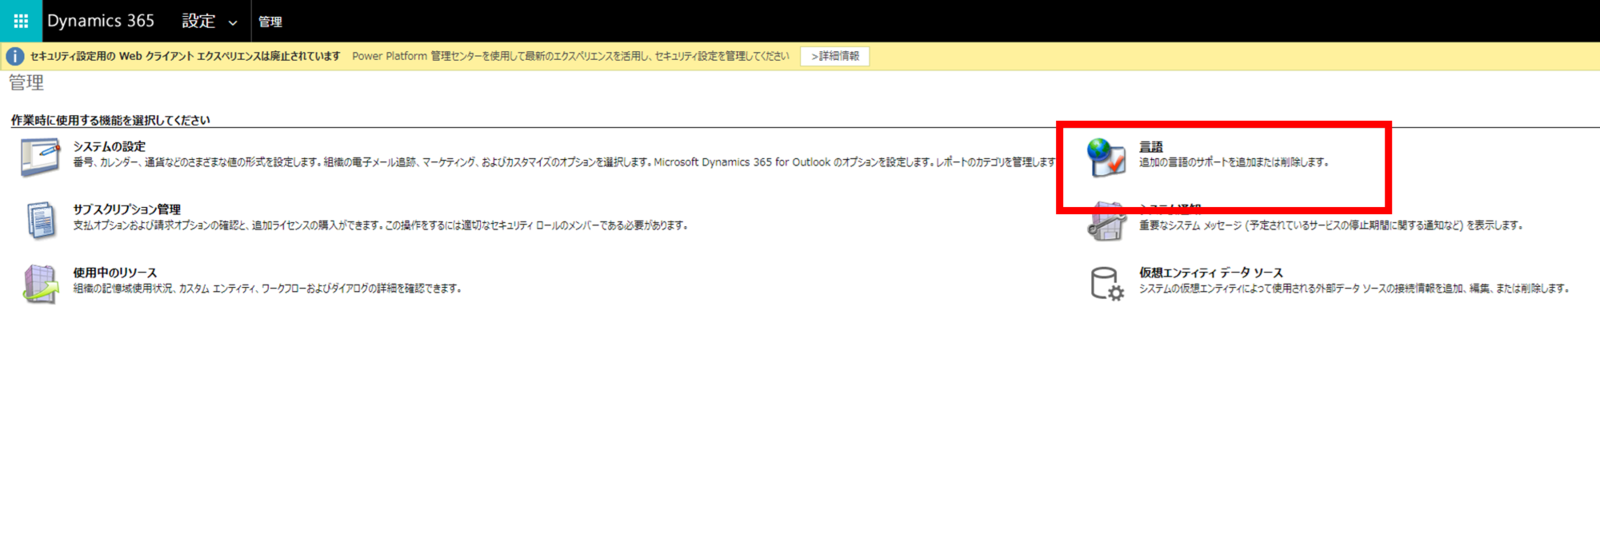Click the 作業時に使用する機能を選択してください heading
Image resolution: width=1600 pixels, height=542 pixels.
(x=111, y=120)
